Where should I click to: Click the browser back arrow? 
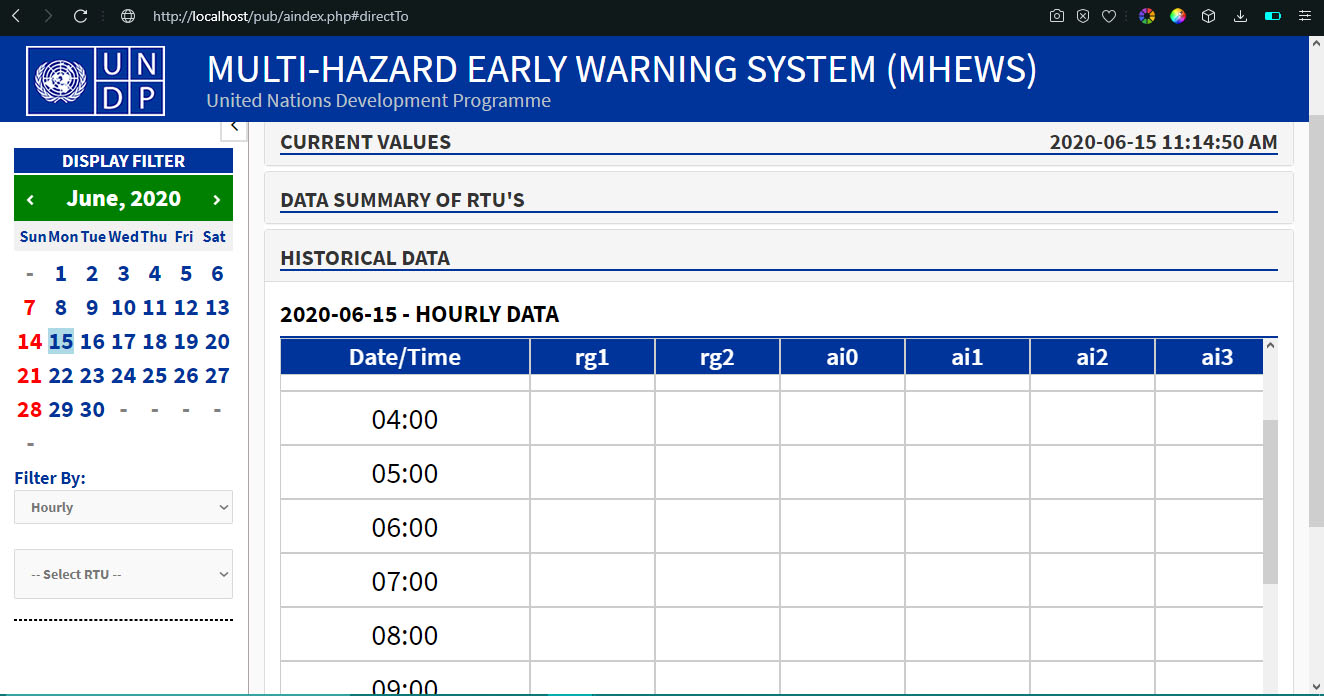click(15, 16)
